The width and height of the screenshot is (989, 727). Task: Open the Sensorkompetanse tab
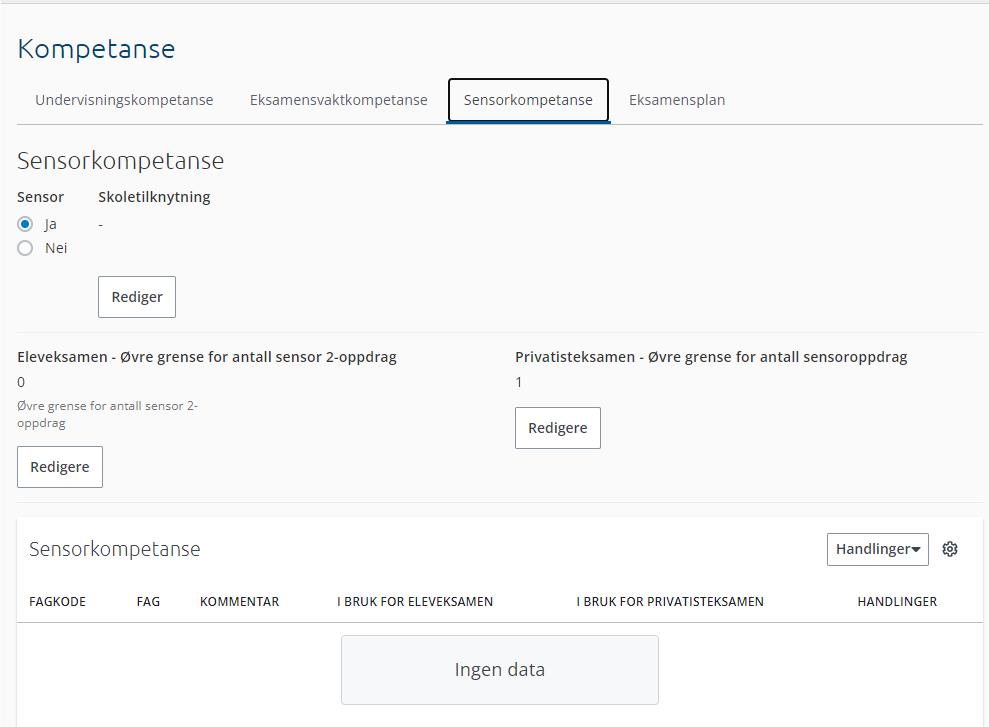click(x=528, y=100)
